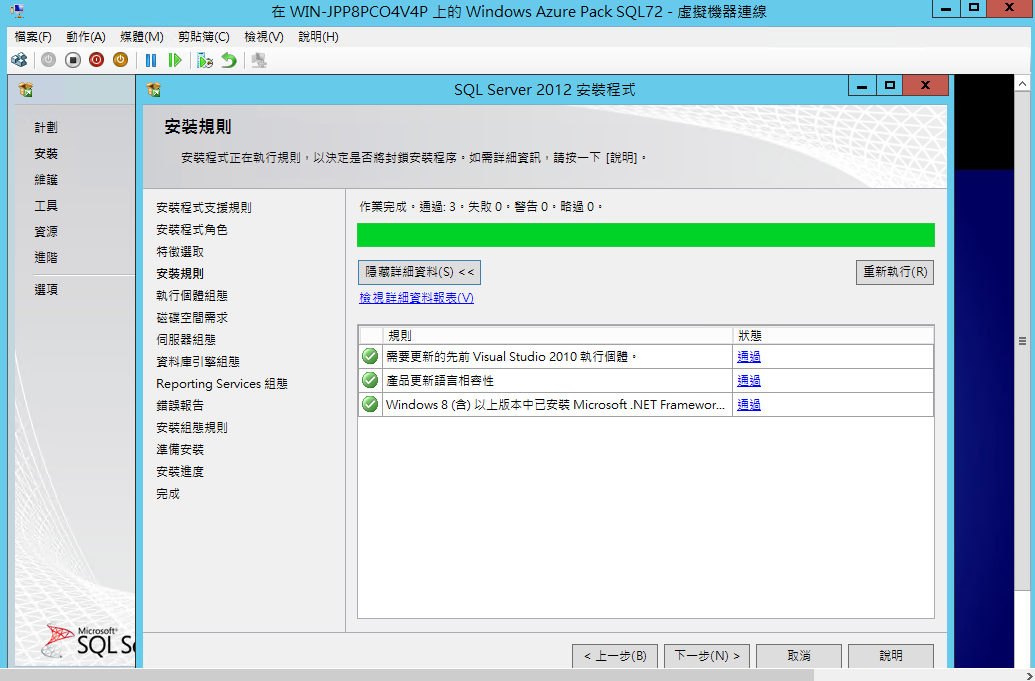The width and height of the screenshot is (1035, 681).
Task: Click the 磁碟空間需求 step
Action: pos(192,318)
